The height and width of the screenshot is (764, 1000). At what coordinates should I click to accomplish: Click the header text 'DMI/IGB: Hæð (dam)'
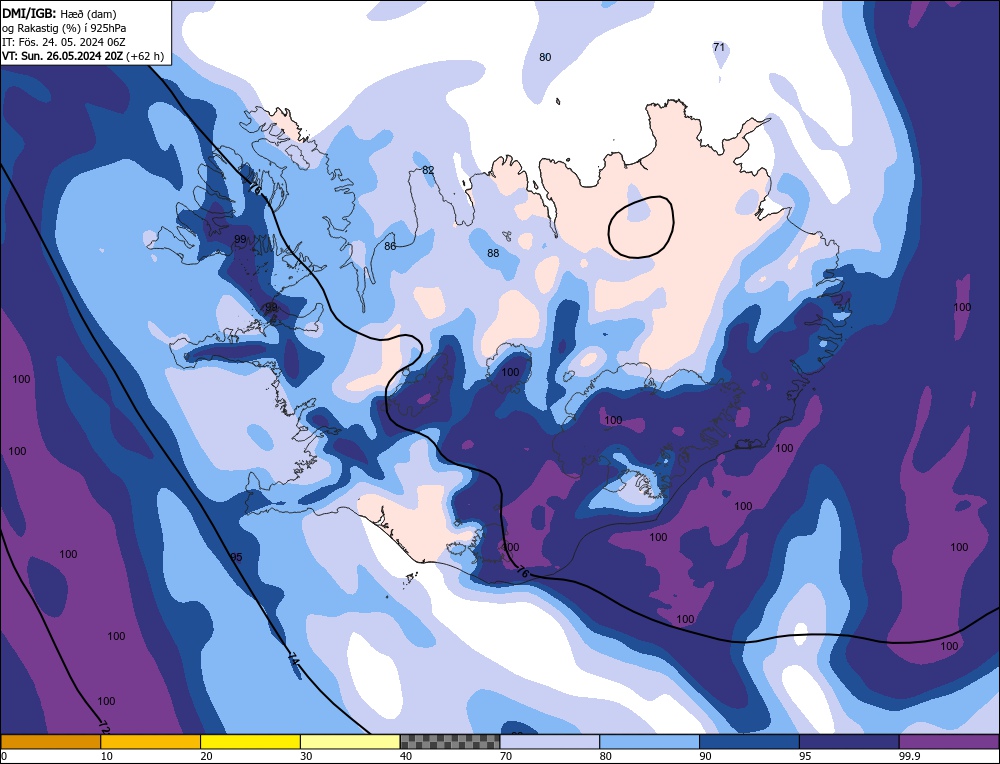pos(59,13)
